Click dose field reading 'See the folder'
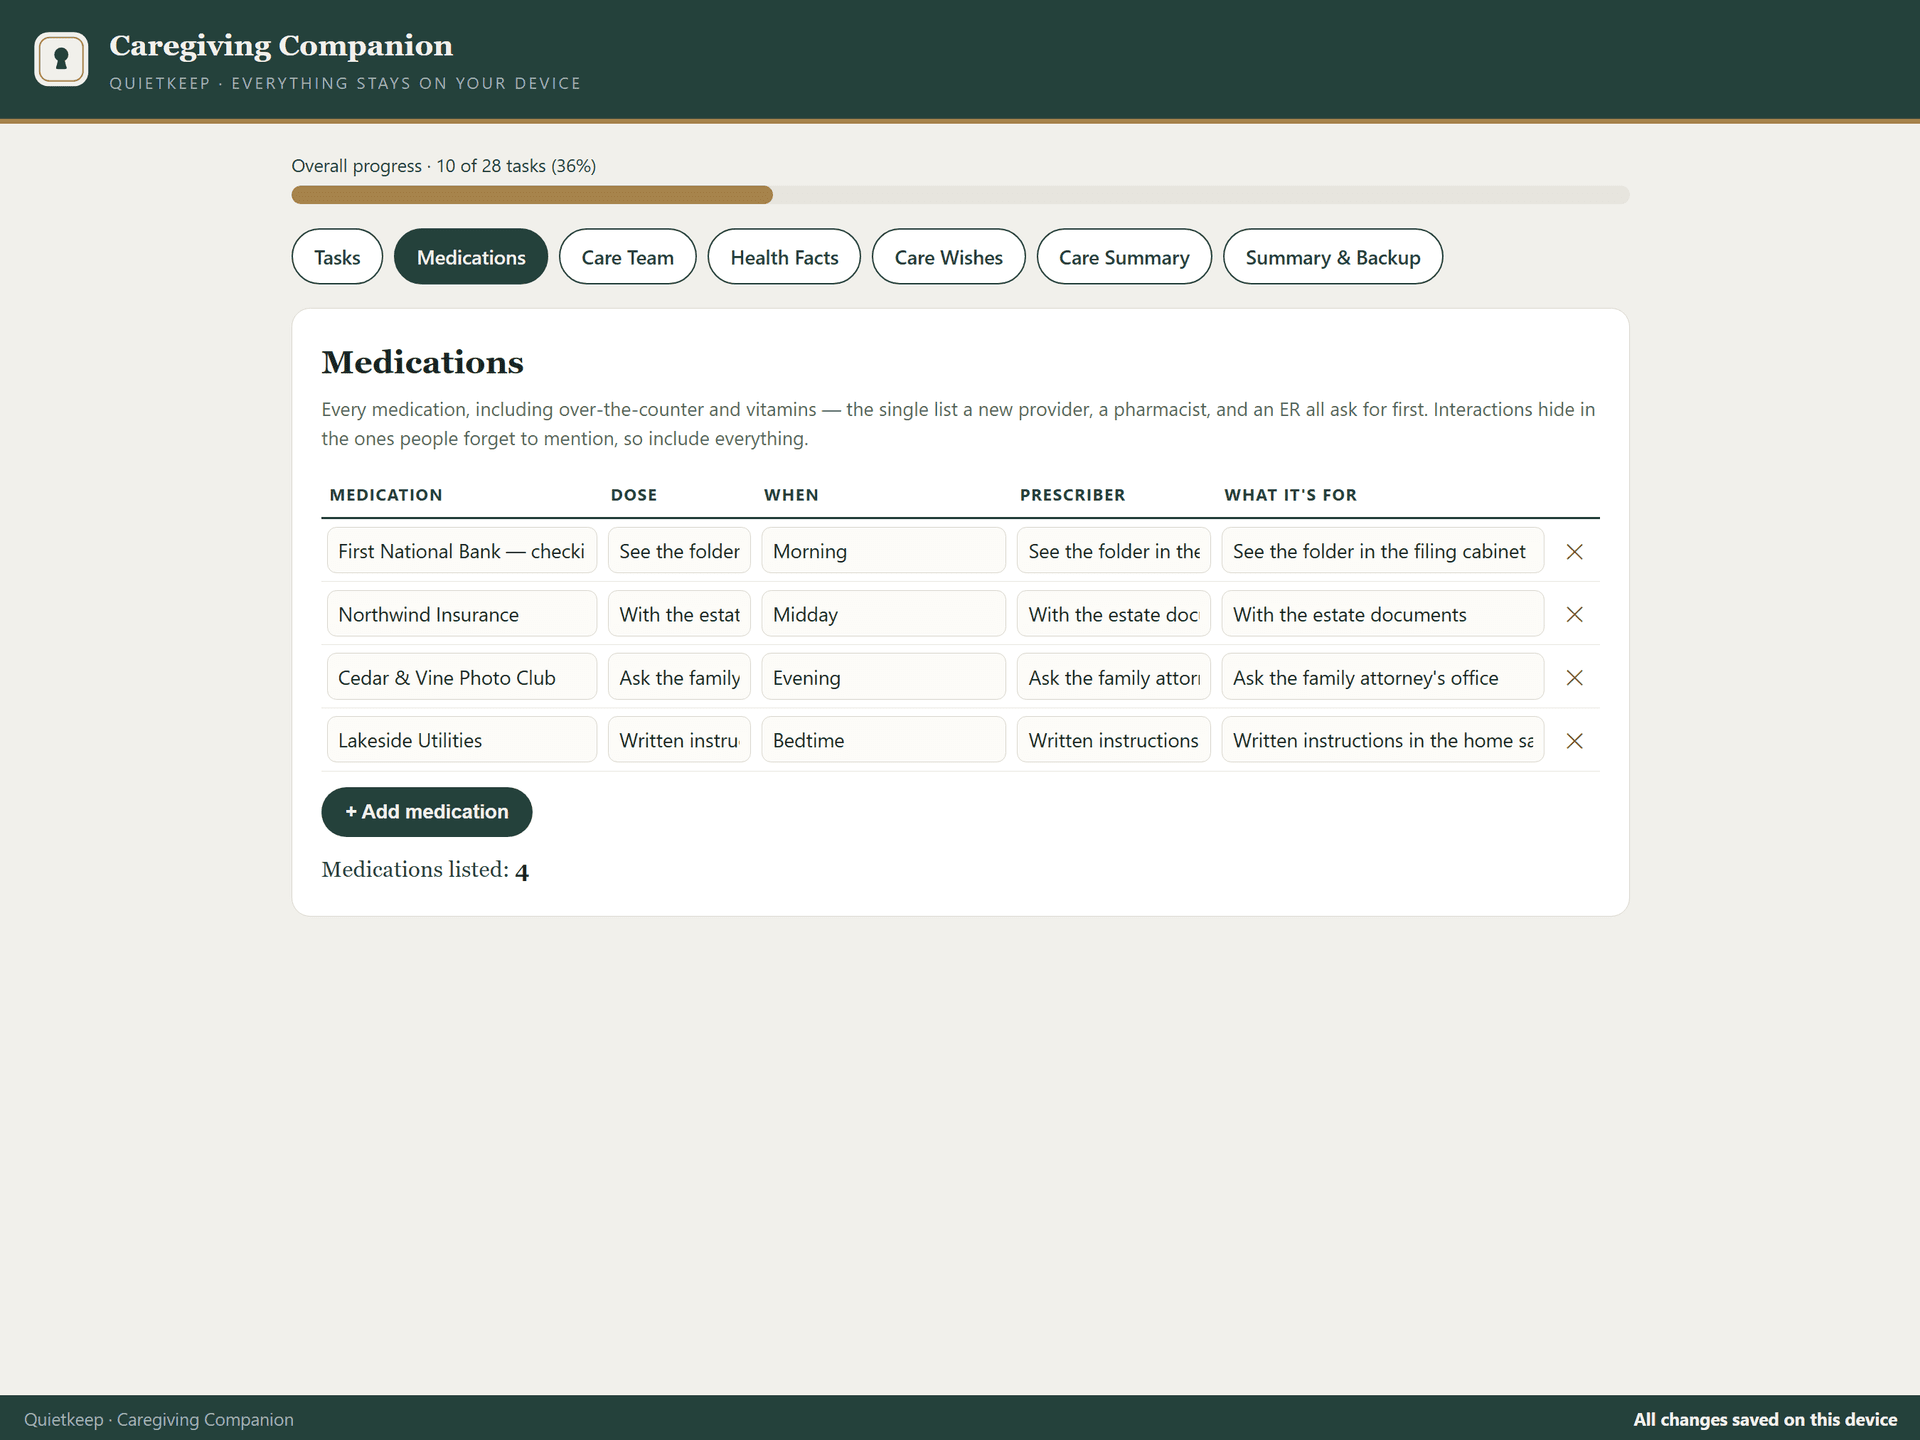Viewport: 1920px width, 1440px height. (679, 551)
